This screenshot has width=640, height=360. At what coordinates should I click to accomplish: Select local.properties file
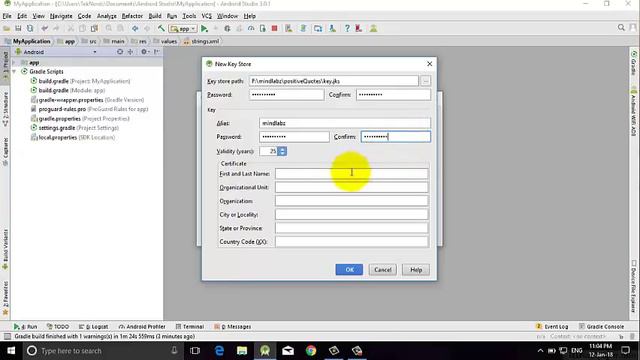(x=73, y=137)
